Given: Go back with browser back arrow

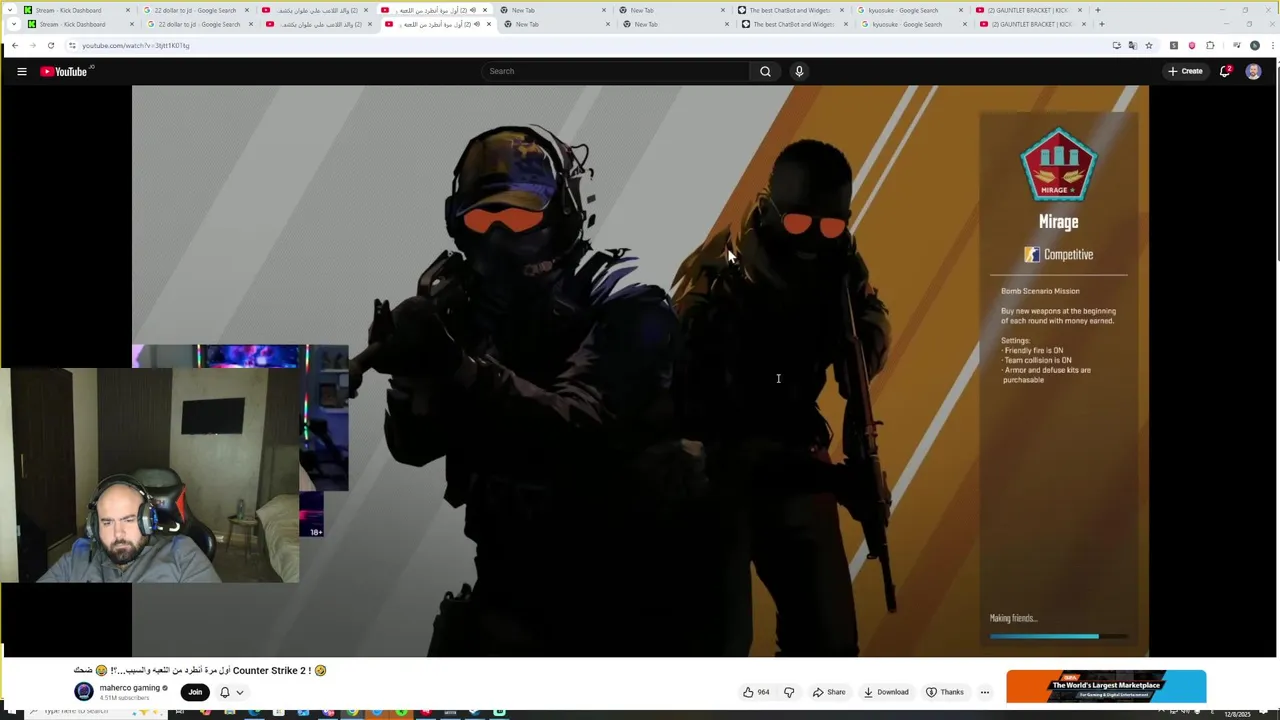Looking at the screenshot, I should pos(15,45).
